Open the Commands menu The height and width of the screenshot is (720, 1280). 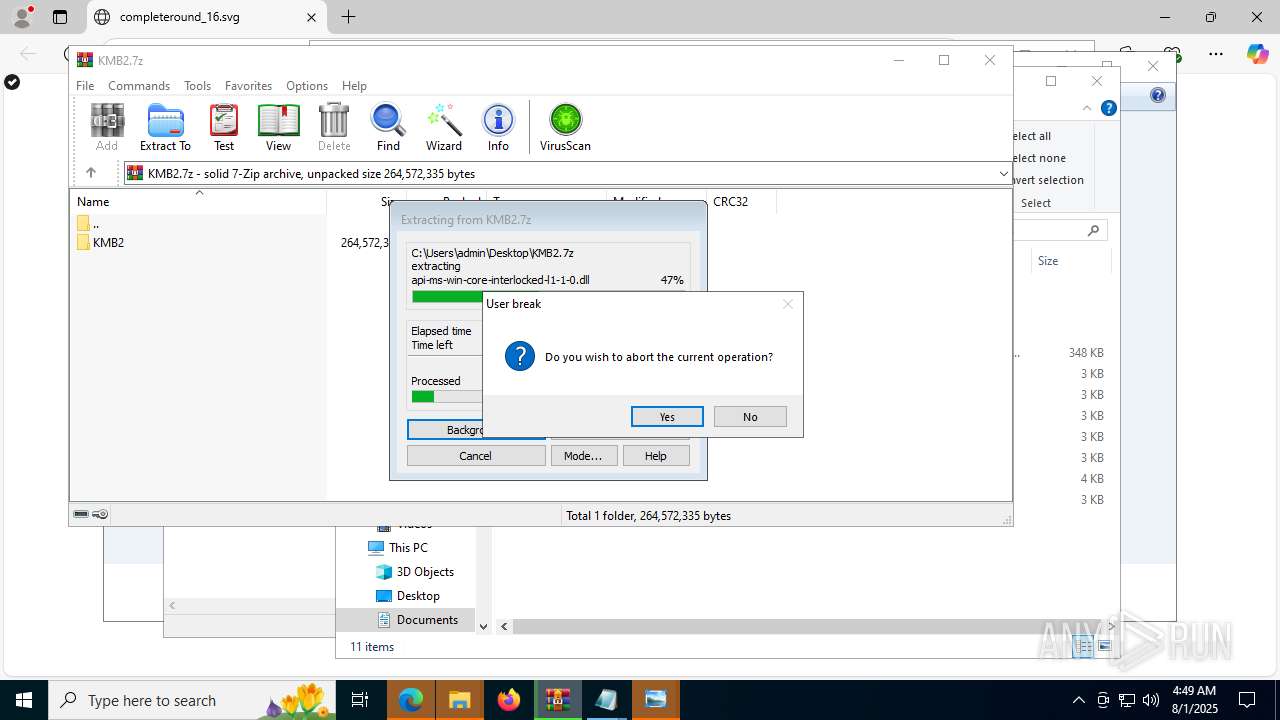click(x=139, y=86)
